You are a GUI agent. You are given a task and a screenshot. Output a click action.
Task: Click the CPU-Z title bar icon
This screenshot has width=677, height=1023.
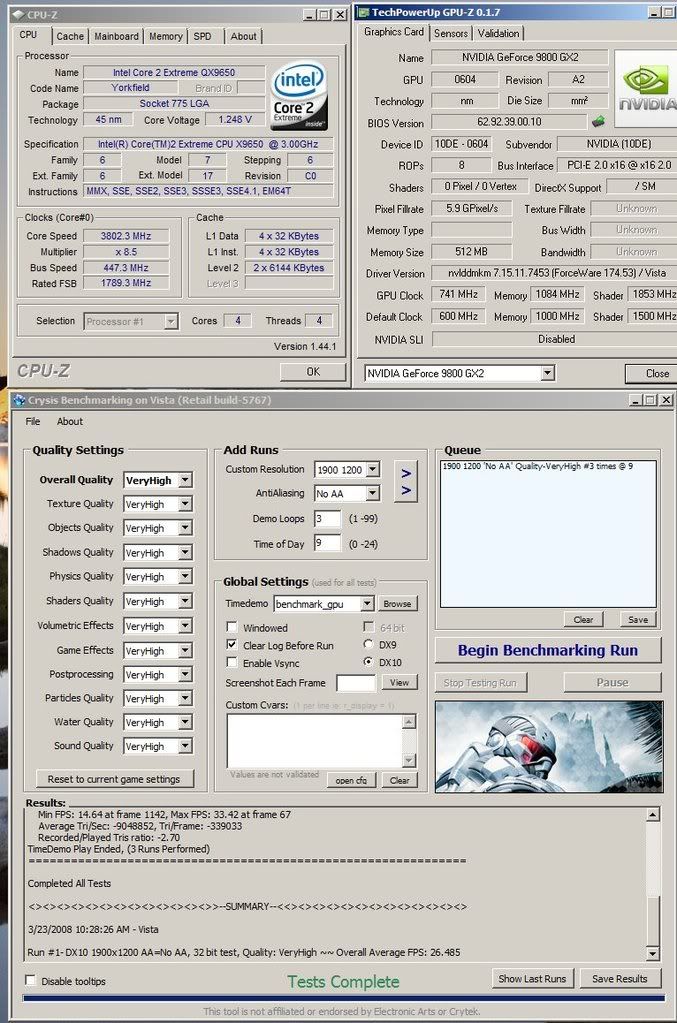click(18, 14)
